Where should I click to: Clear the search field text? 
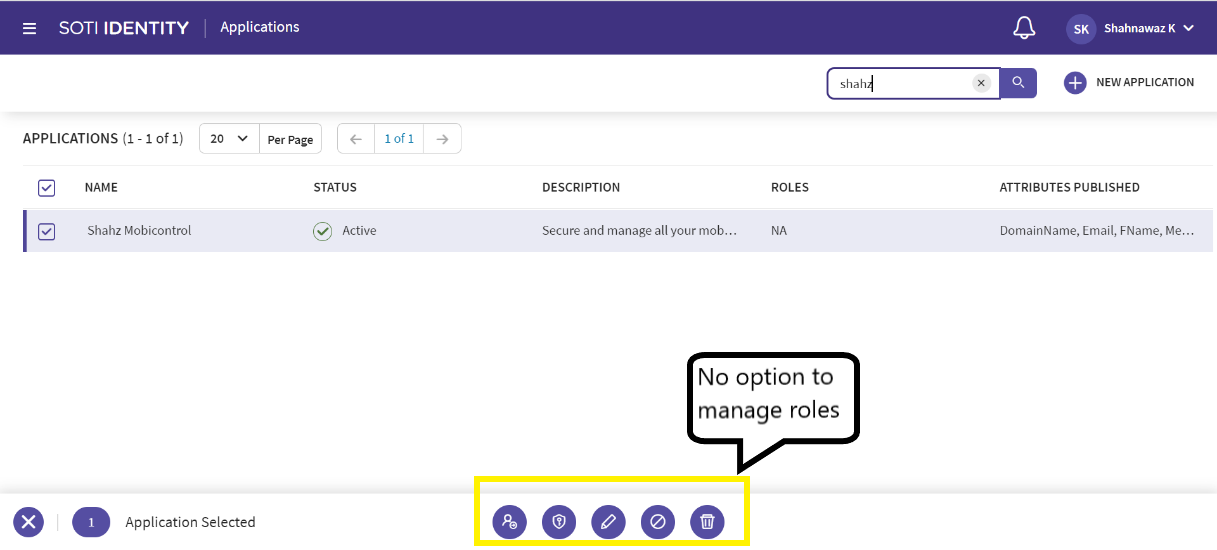click(x=981, y=84)
